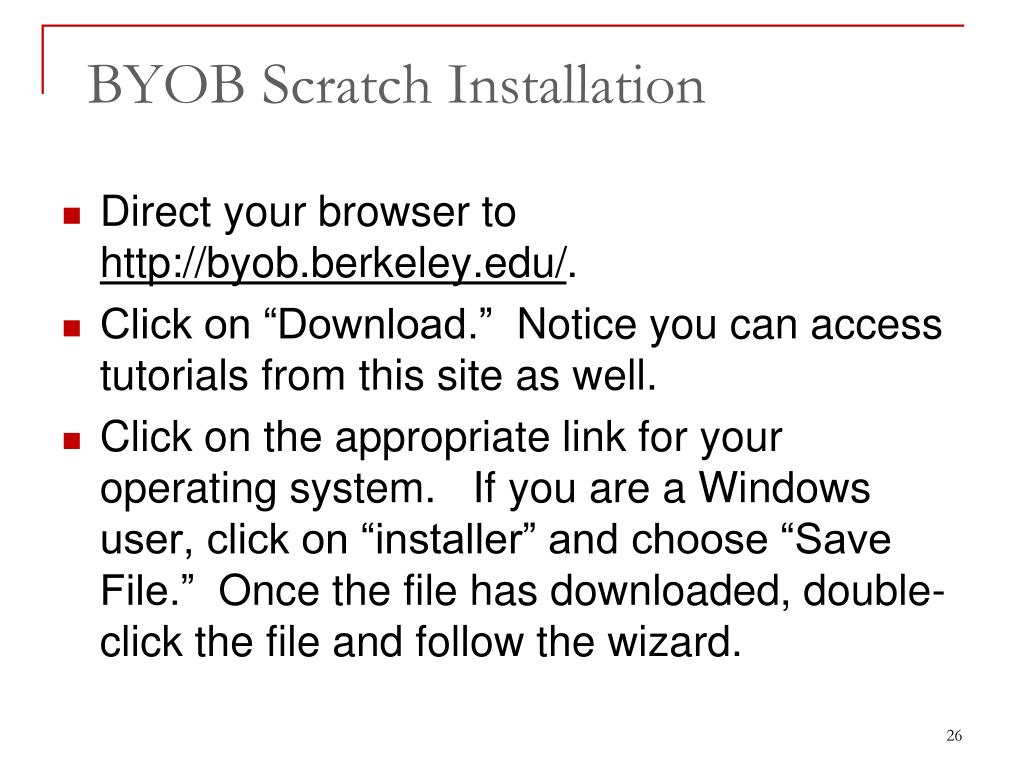The height and width of the screenshot is (768, 1024).
Task: Click the word "double-" ending the fourth line
Action: 874,590
